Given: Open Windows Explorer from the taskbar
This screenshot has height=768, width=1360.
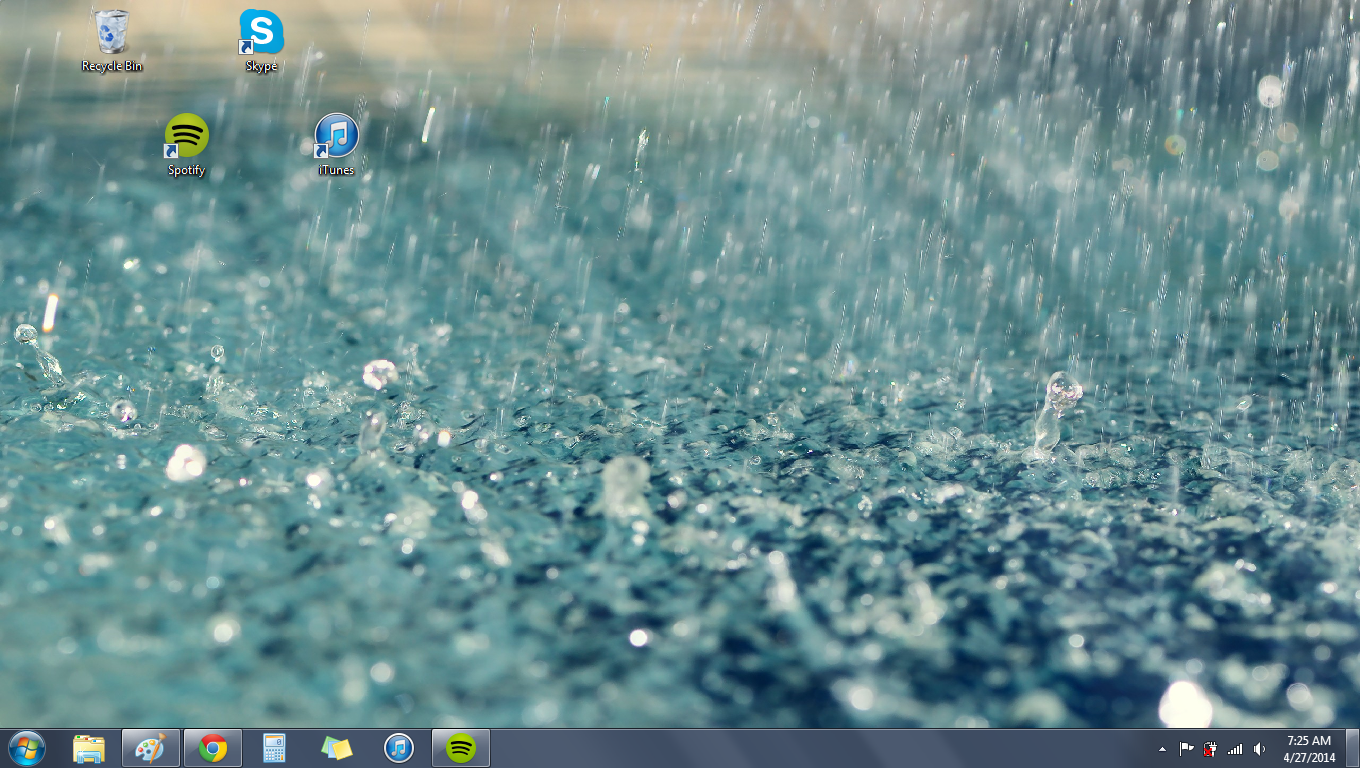Looking at the screenshot, I should [x=89, y=748].
